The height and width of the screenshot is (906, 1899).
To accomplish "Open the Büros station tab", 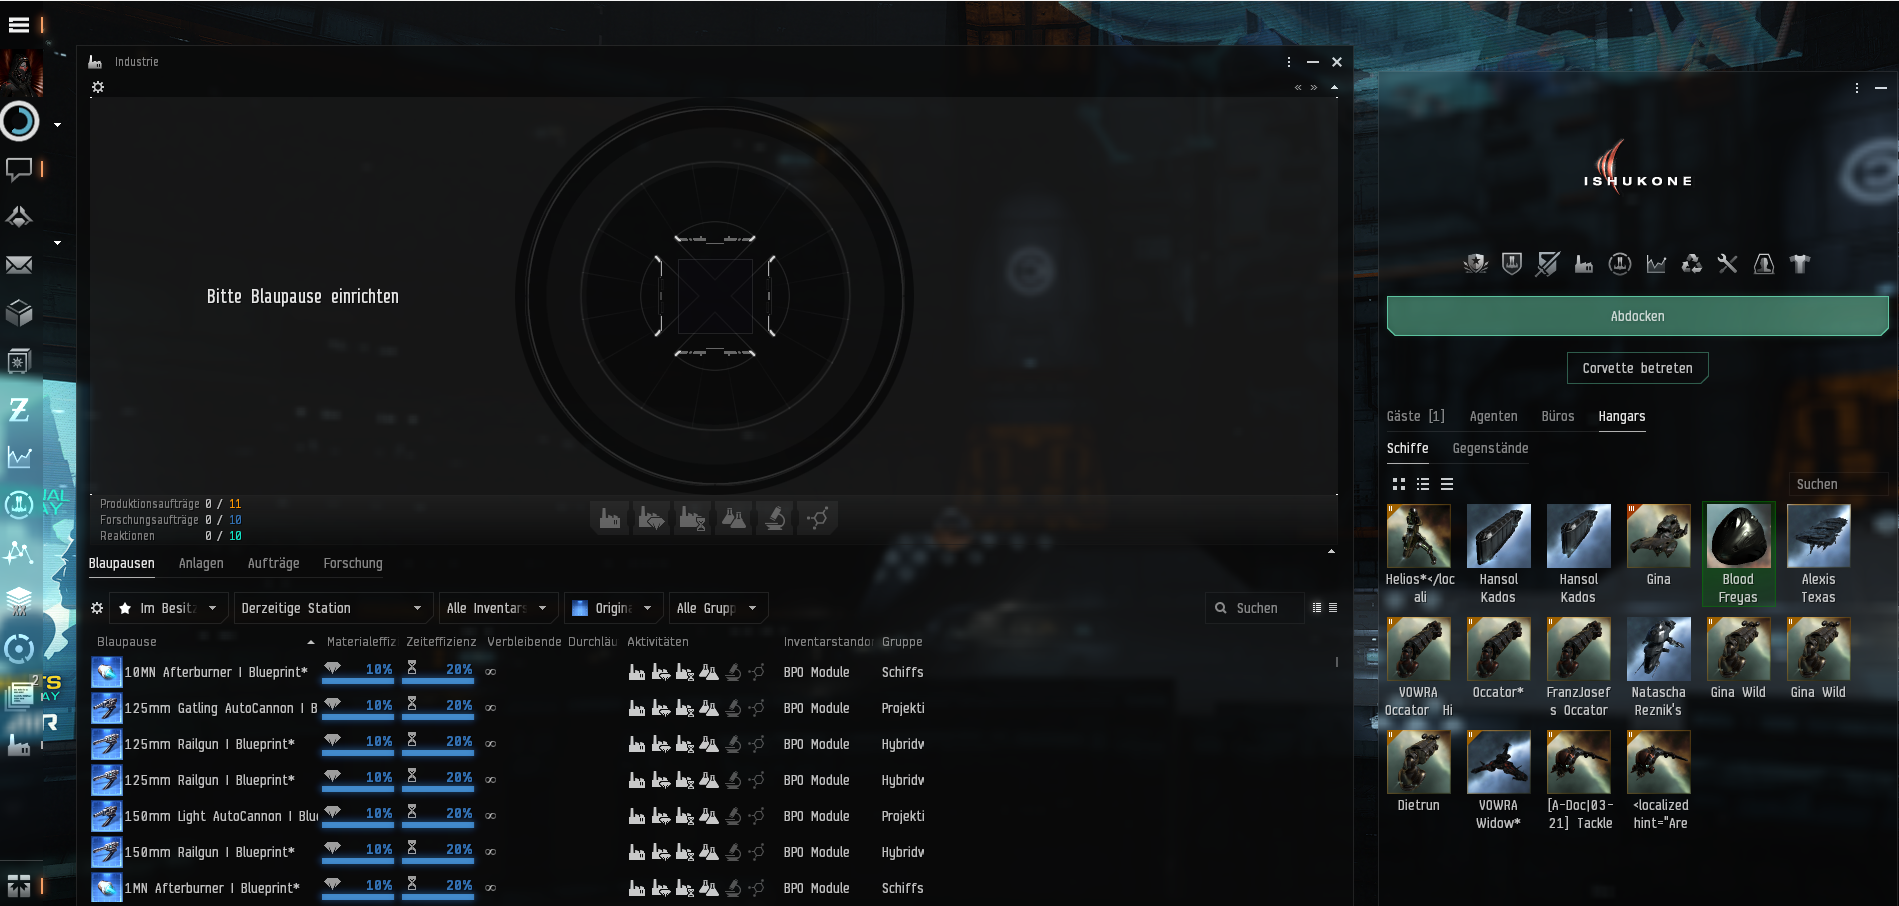I will tap(1558, 416).
